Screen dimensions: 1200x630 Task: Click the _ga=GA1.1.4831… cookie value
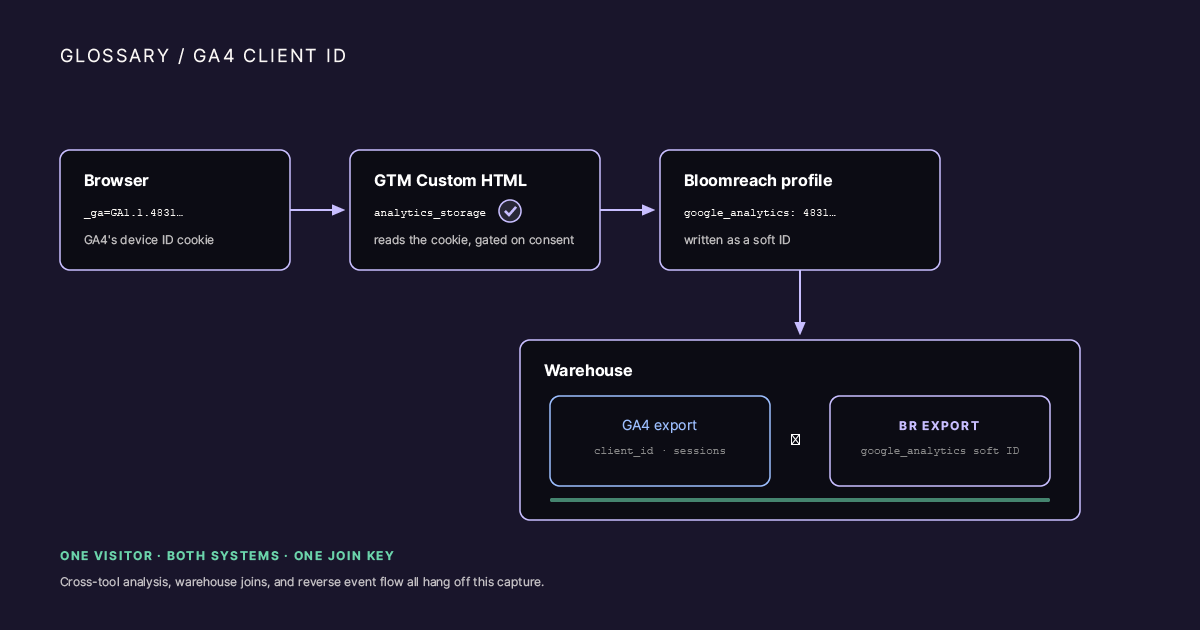pos(133,213)
